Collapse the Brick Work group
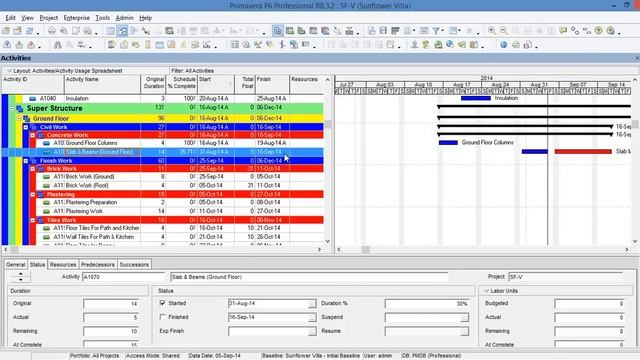This screenshot has height=360, width=640. pos(33,169)
